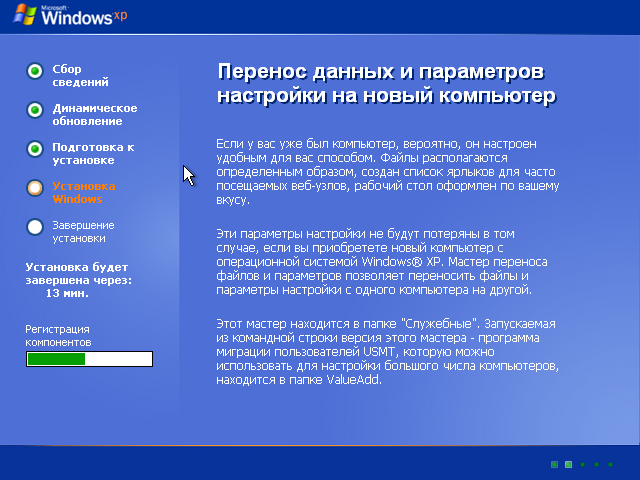Click the Windows xp title text
The height and width of the screenshot is (480, 640).
click(x=84, y=16)
